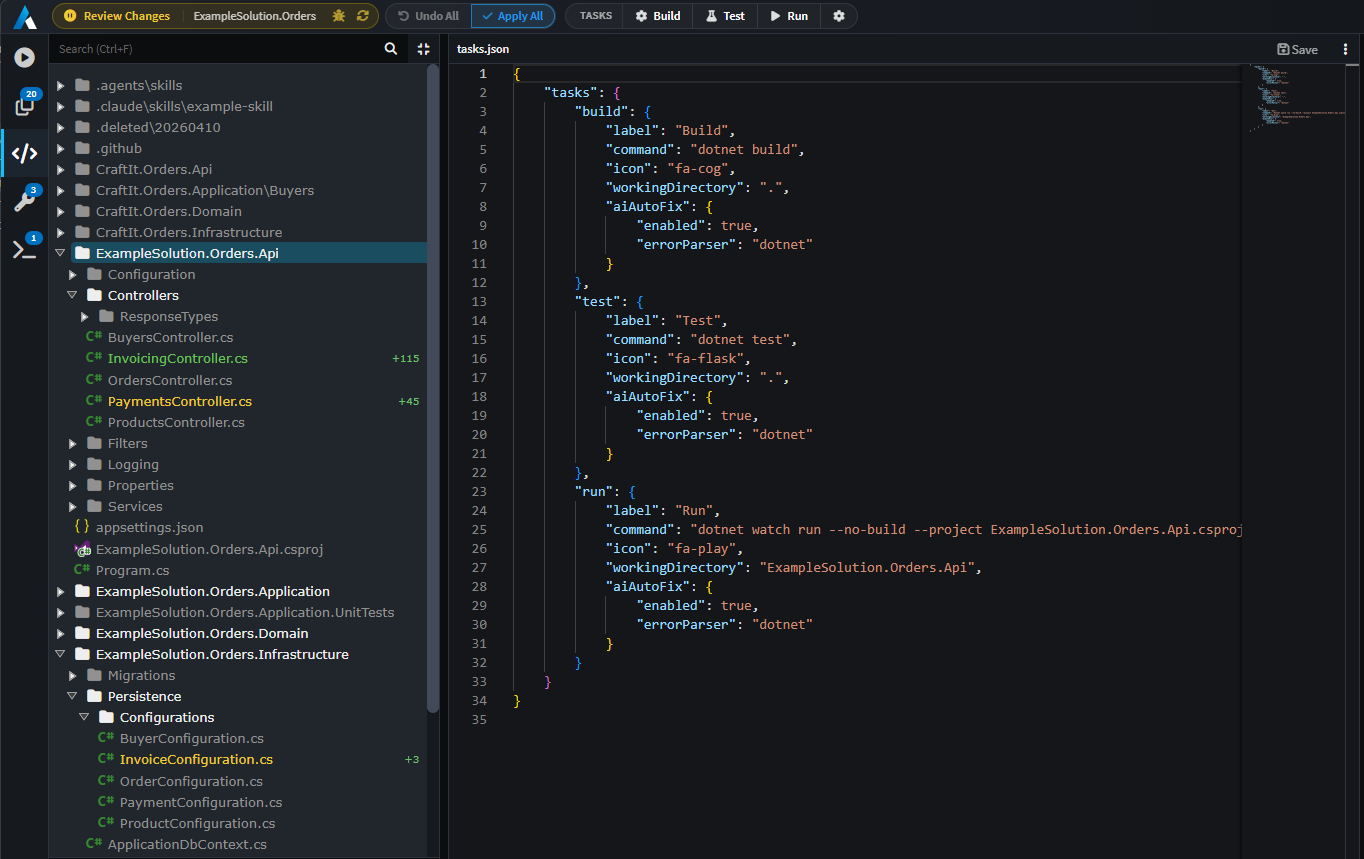The height and width of the screenshot is (859, 1364).
Task: Click Apply All
Action: pos(513,16)
